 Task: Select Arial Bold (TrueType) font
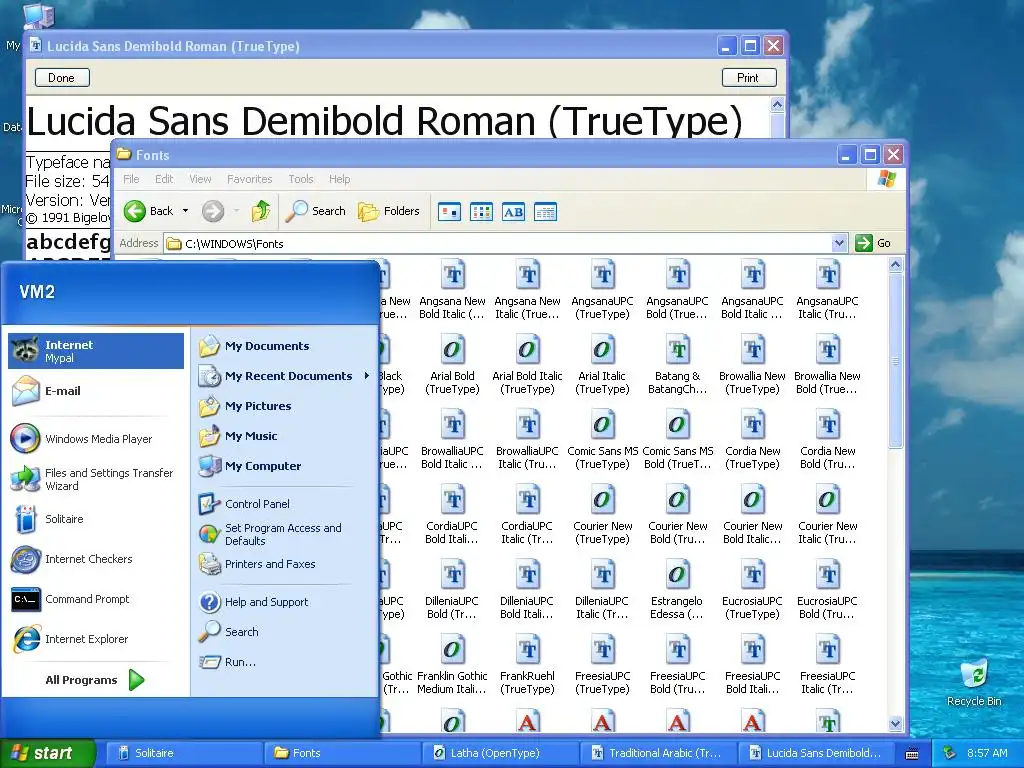[x=452, y=366]
